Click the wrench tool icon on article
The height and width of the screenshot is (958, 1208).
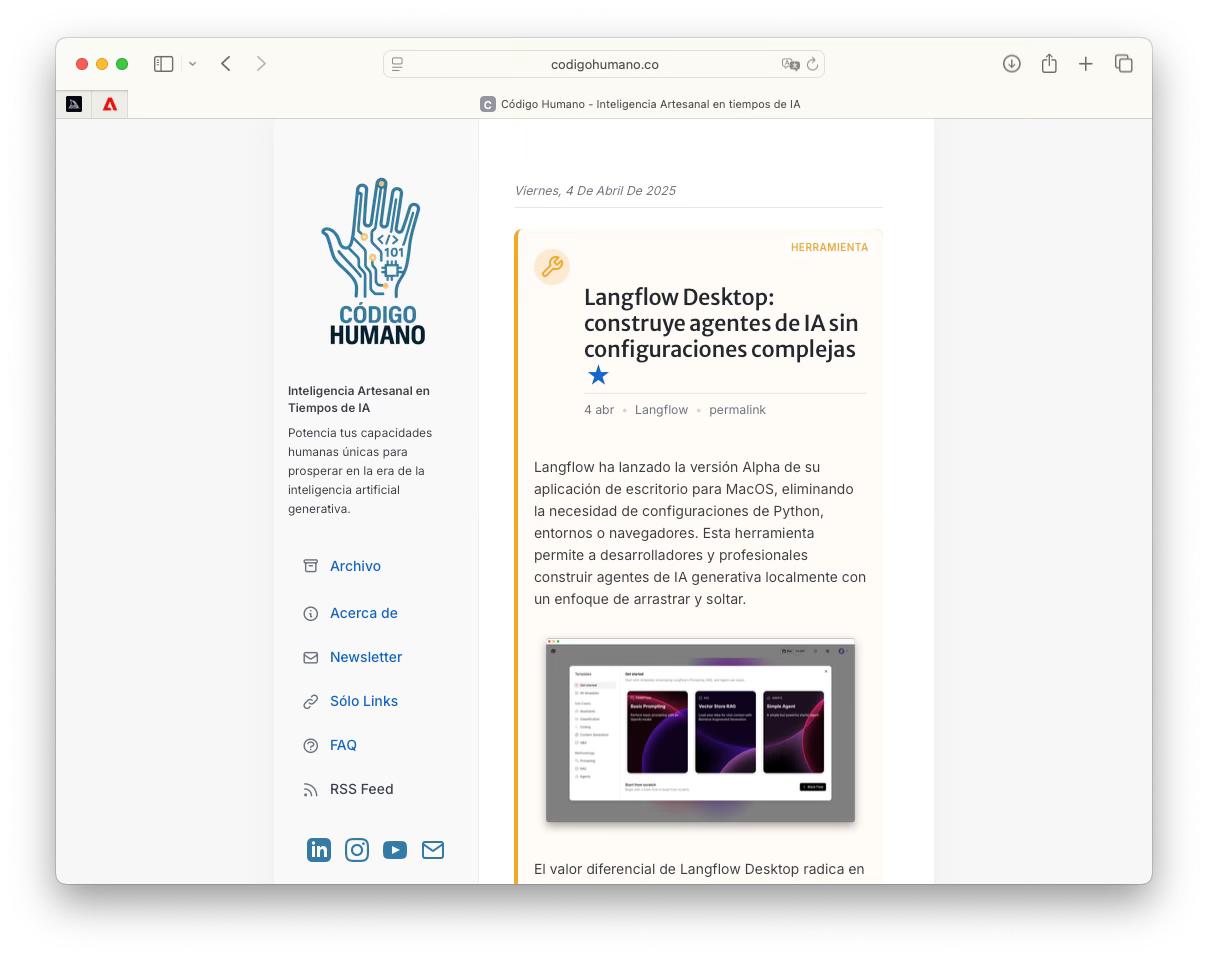(552, 267)
